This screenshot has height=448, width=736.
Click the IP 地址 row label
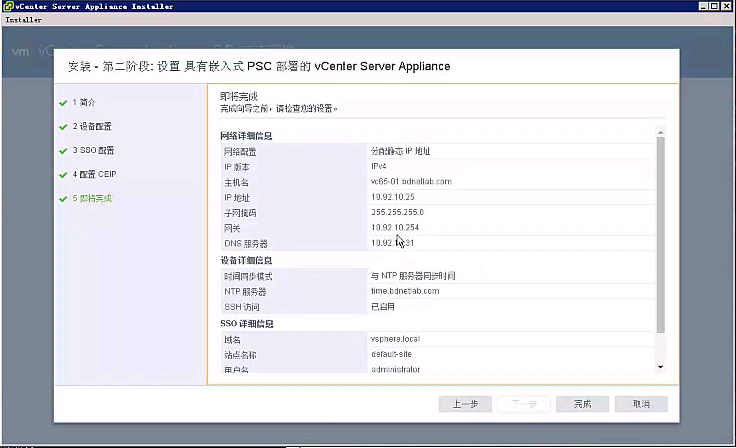pos(237,198)
